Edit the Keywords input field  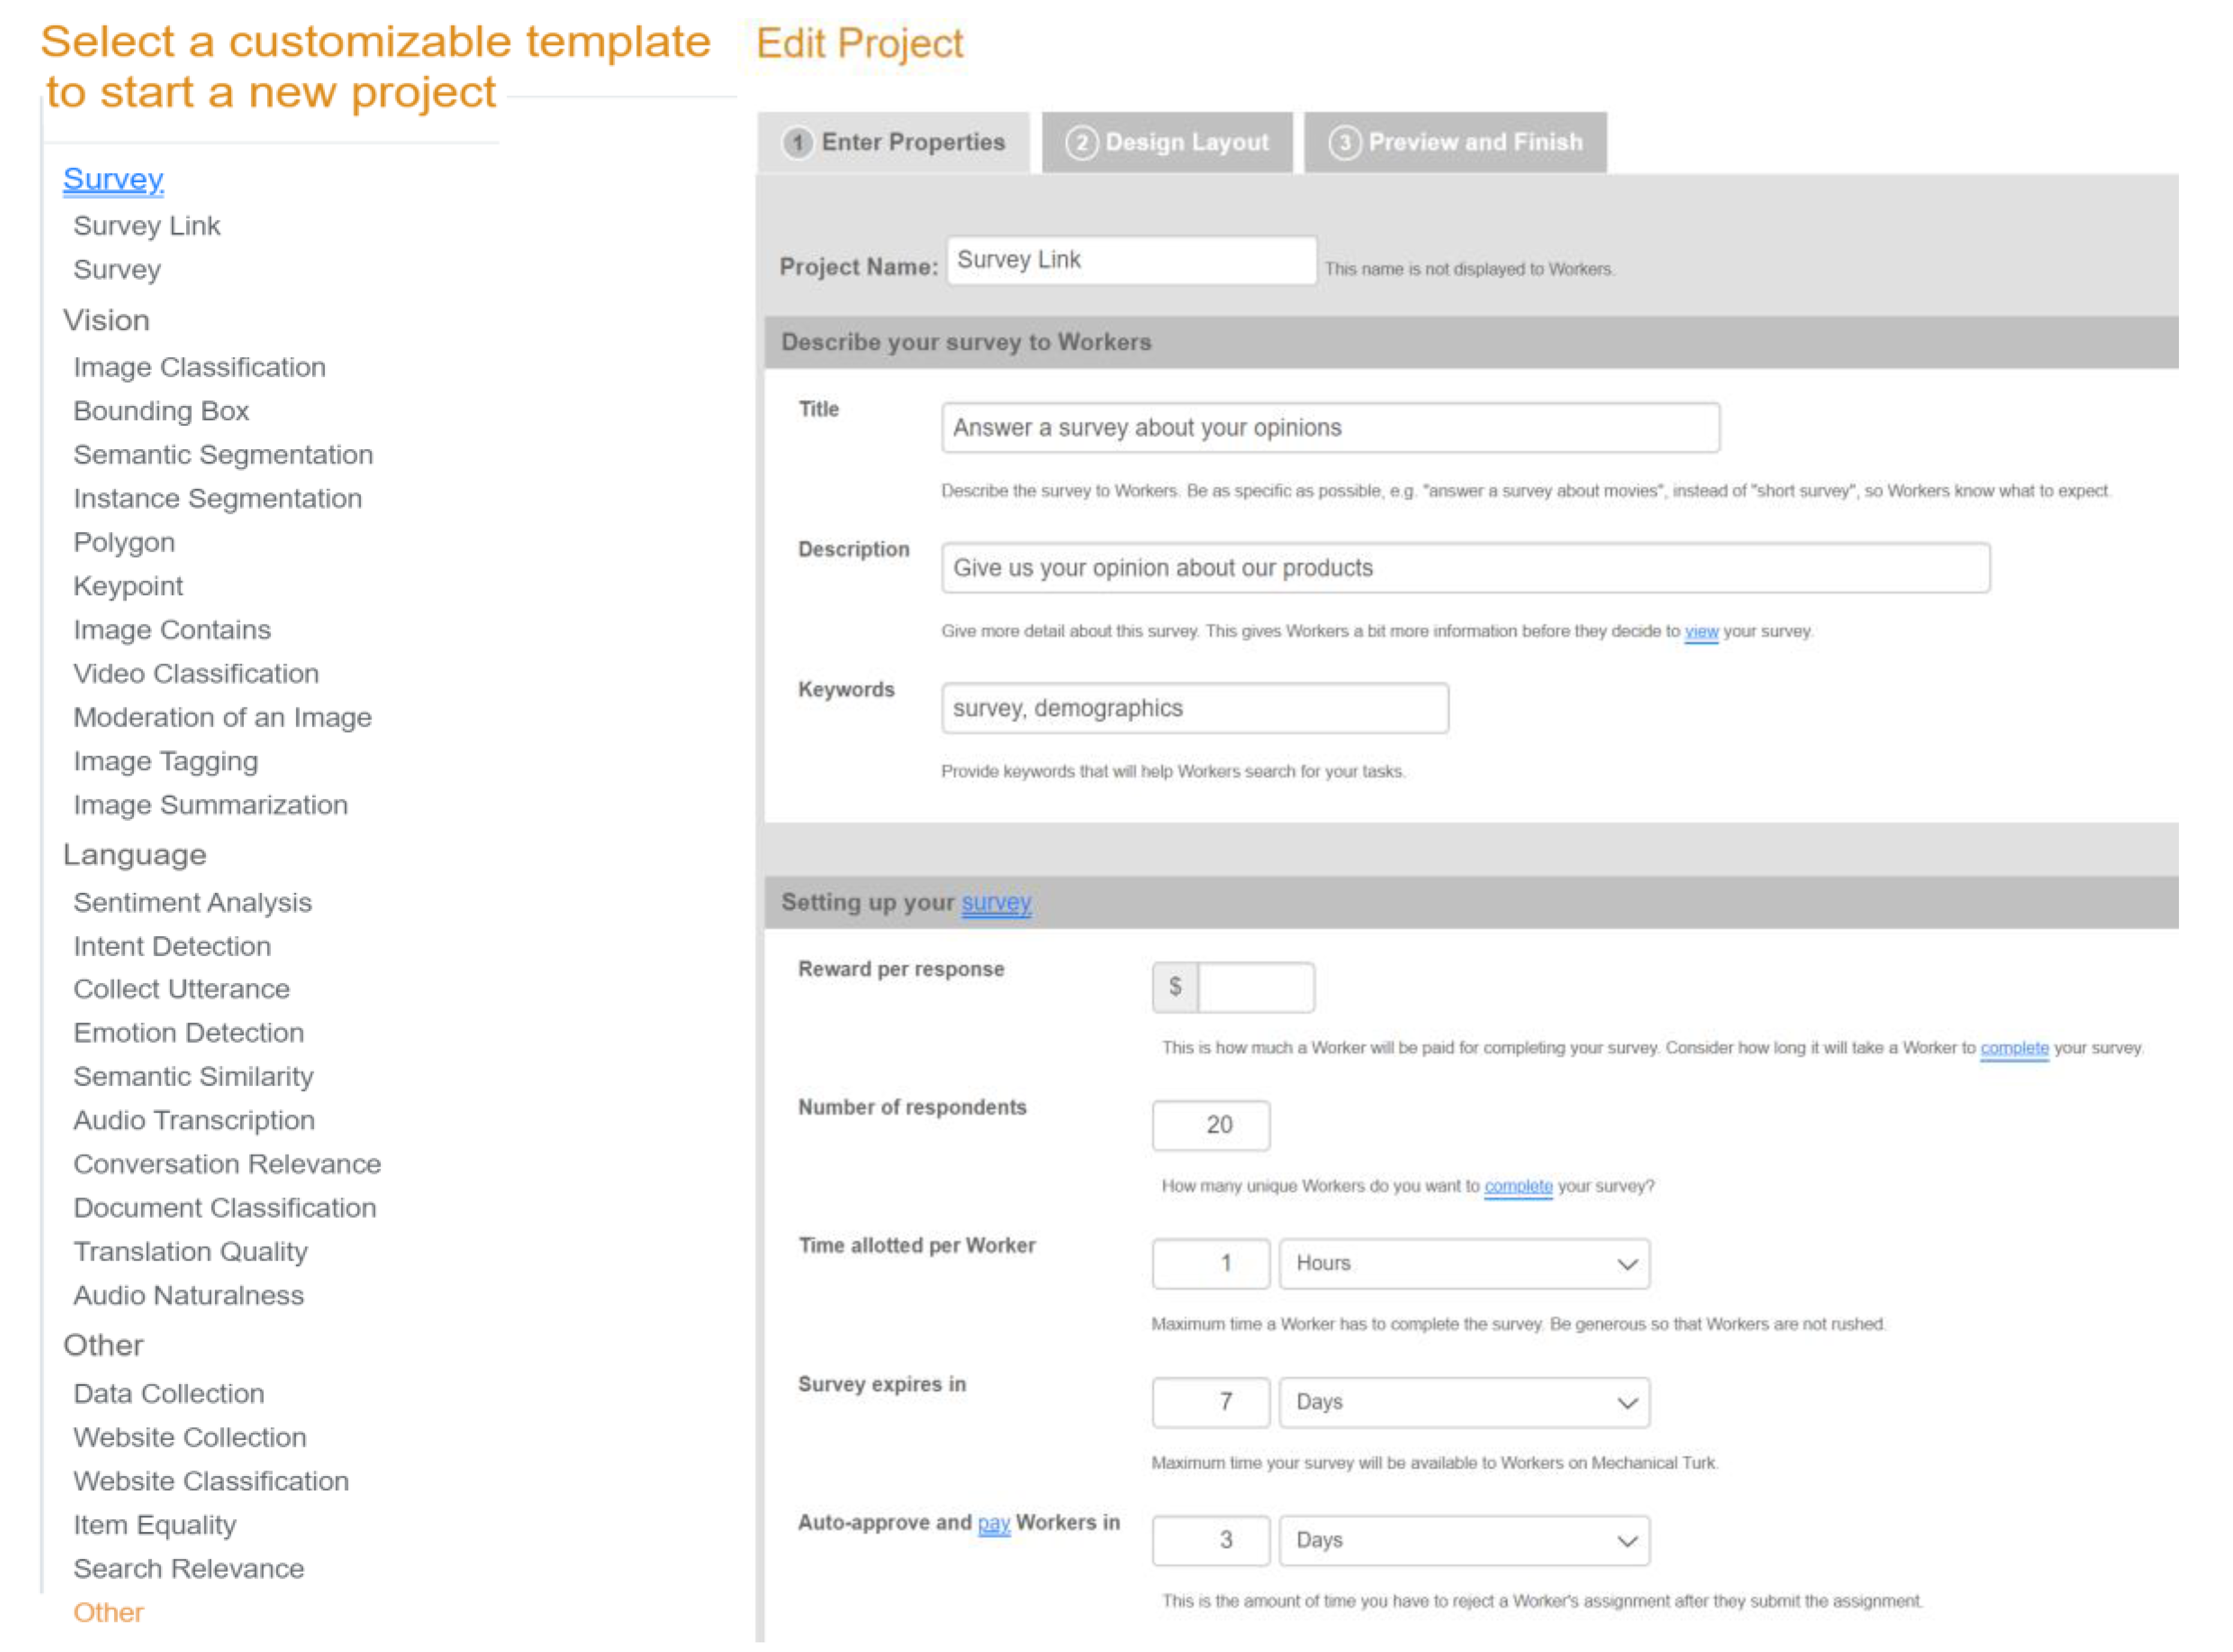[x=1194, y=708]
